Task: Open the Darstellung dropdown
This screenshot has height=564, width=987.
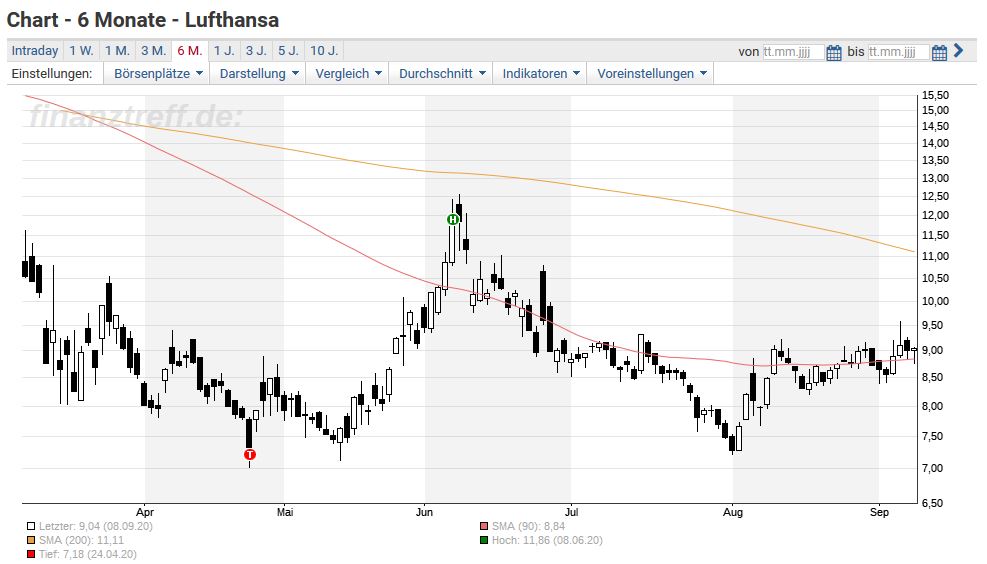Action: click(x=258, y=74)
